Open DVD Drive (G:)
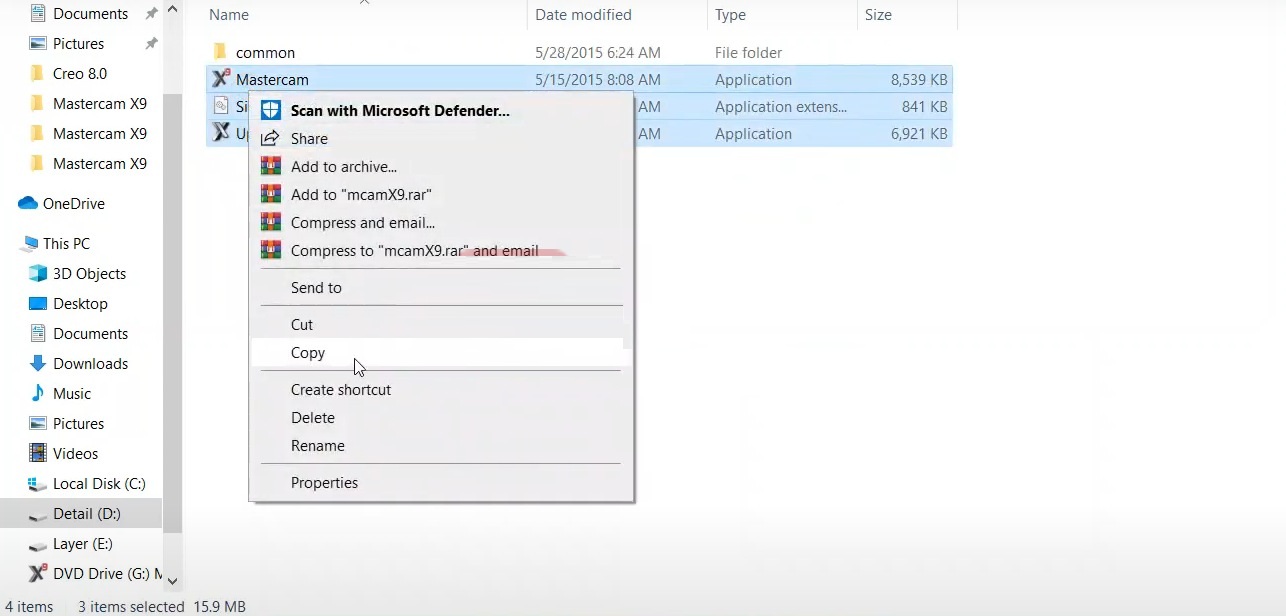1286x616 pixels. 107,574
